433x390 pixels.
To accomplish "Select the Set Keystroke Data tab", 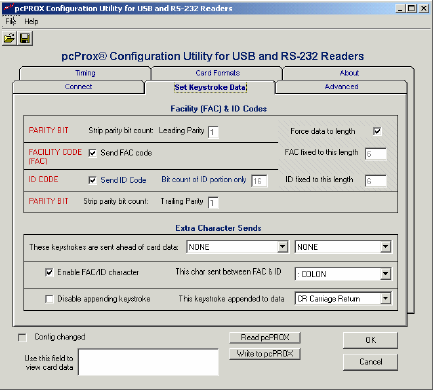I will (210, 87).
